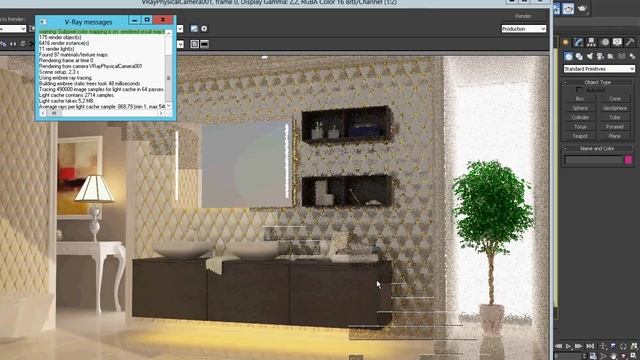This screenshot has width=640, height=360.
Task: Create a Cylinder primitive
Action: [580, 118]
